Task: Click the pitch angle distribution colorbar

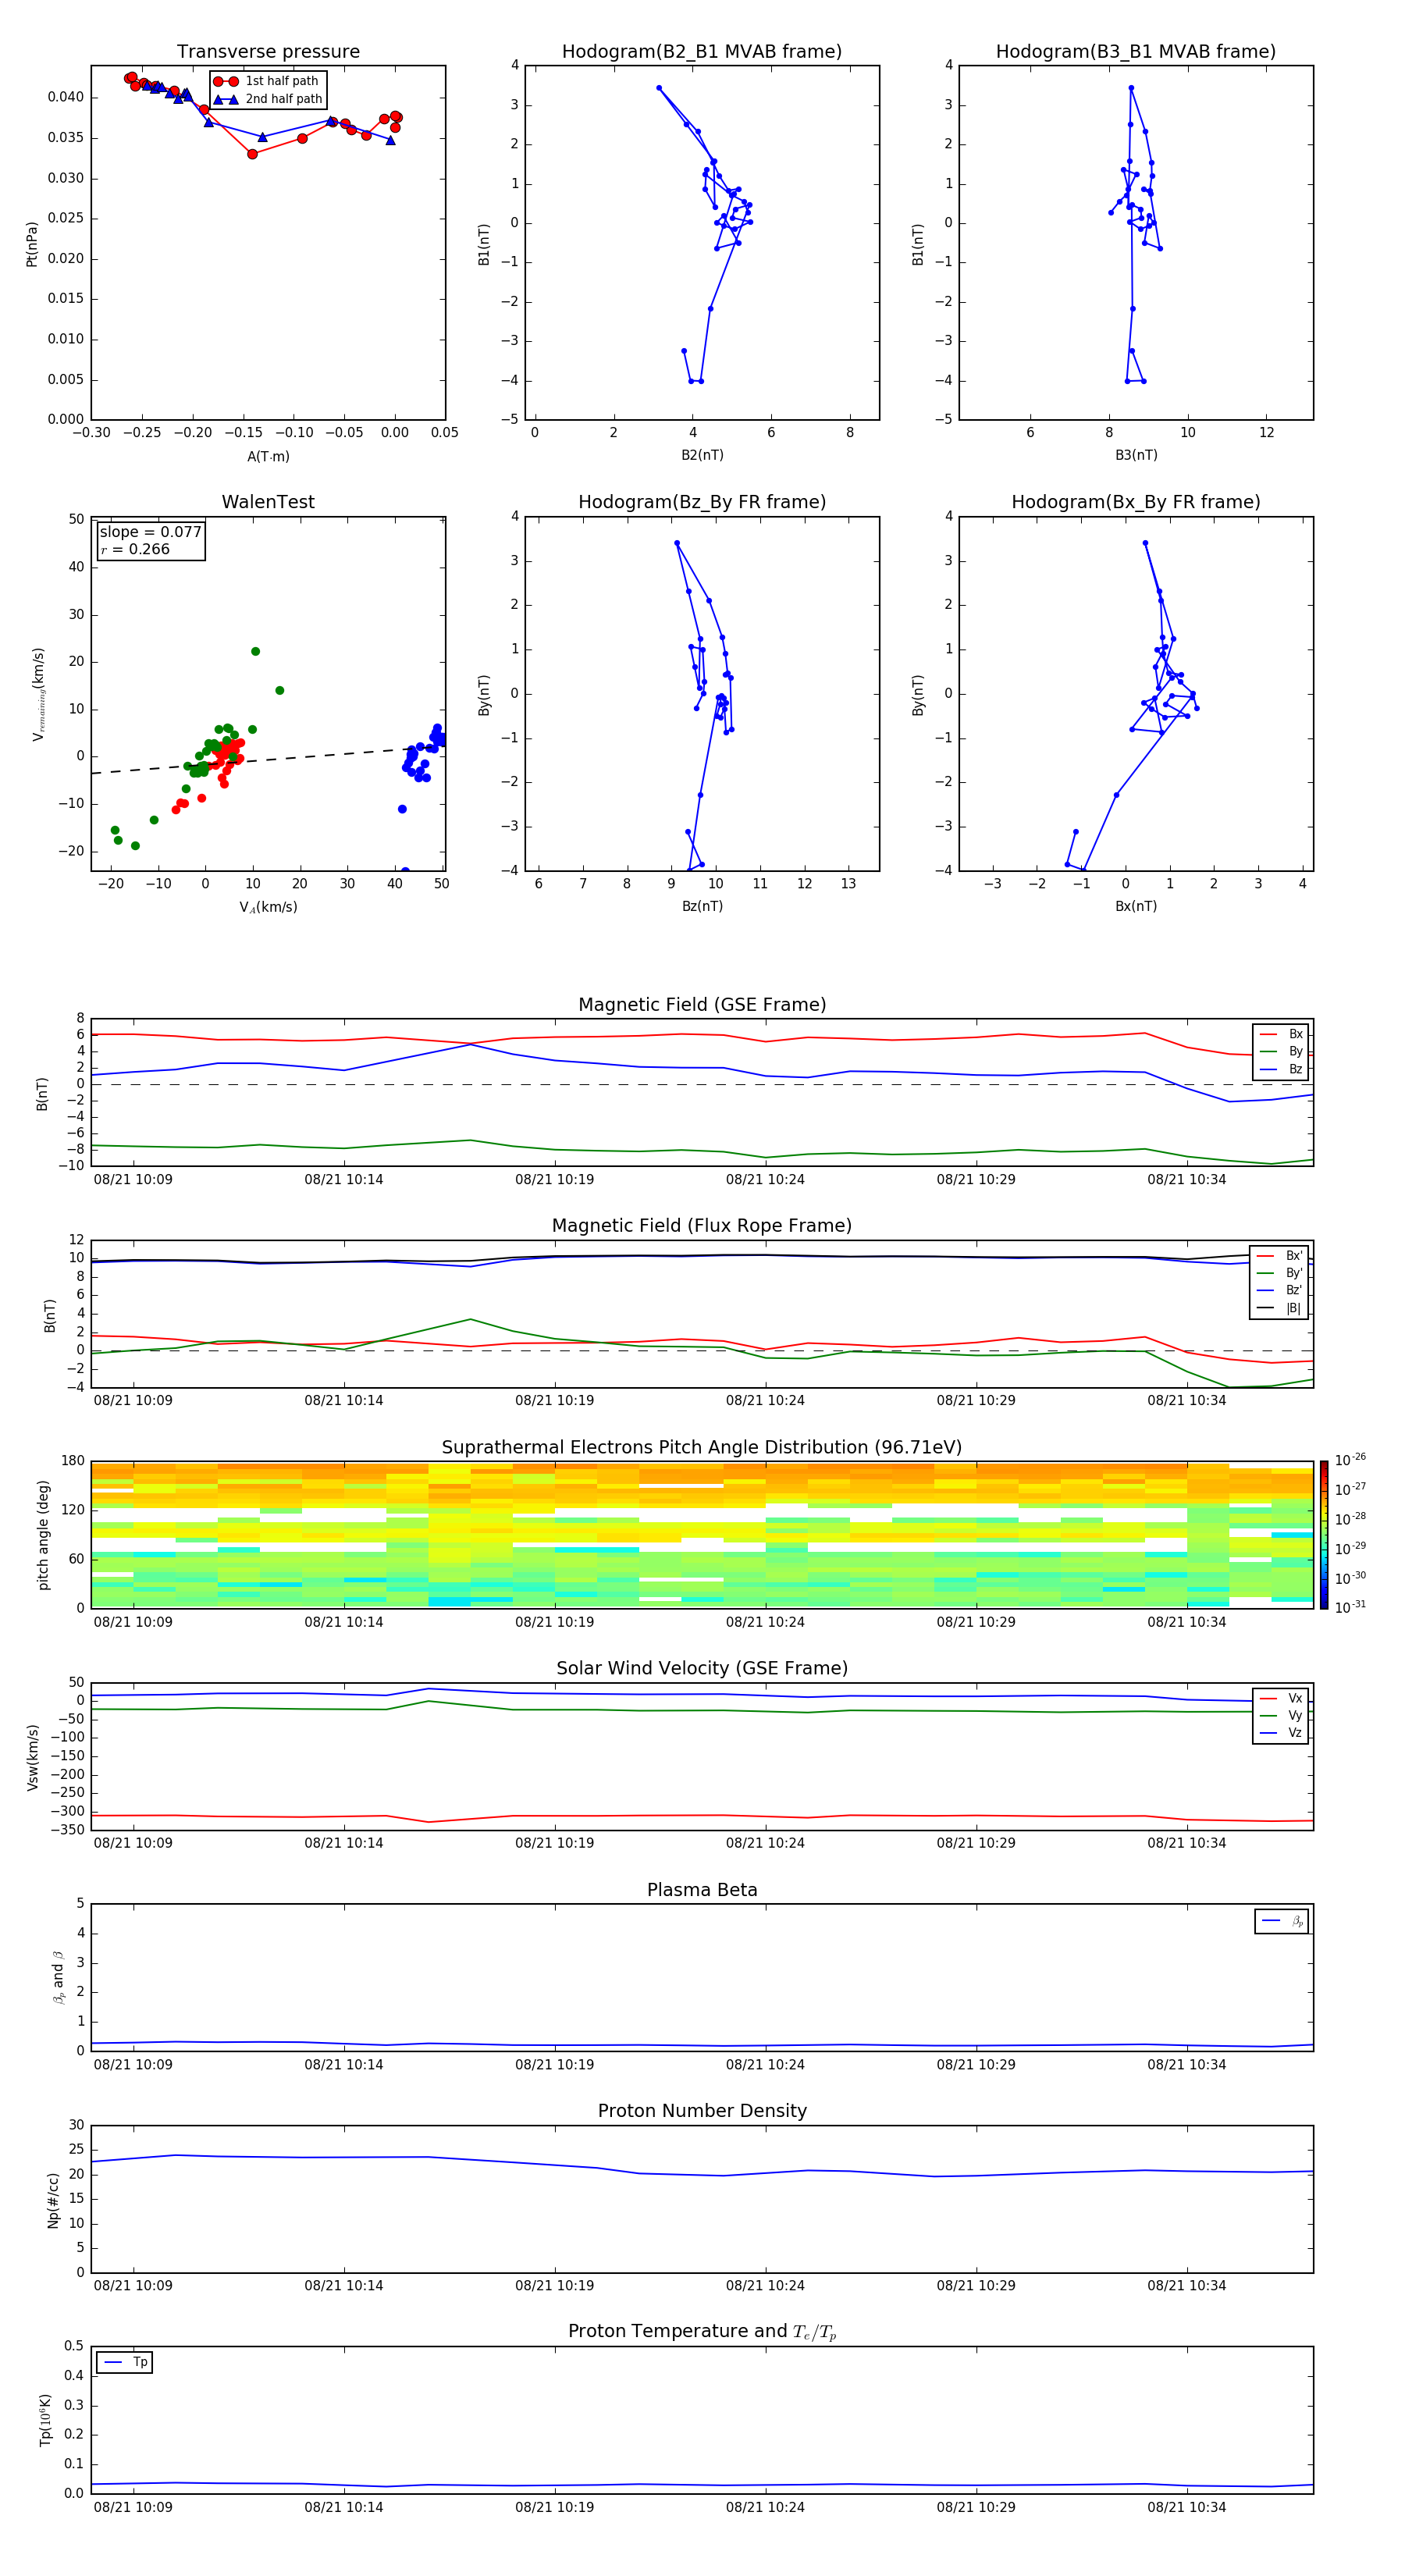Action: click(1323, 1534)
